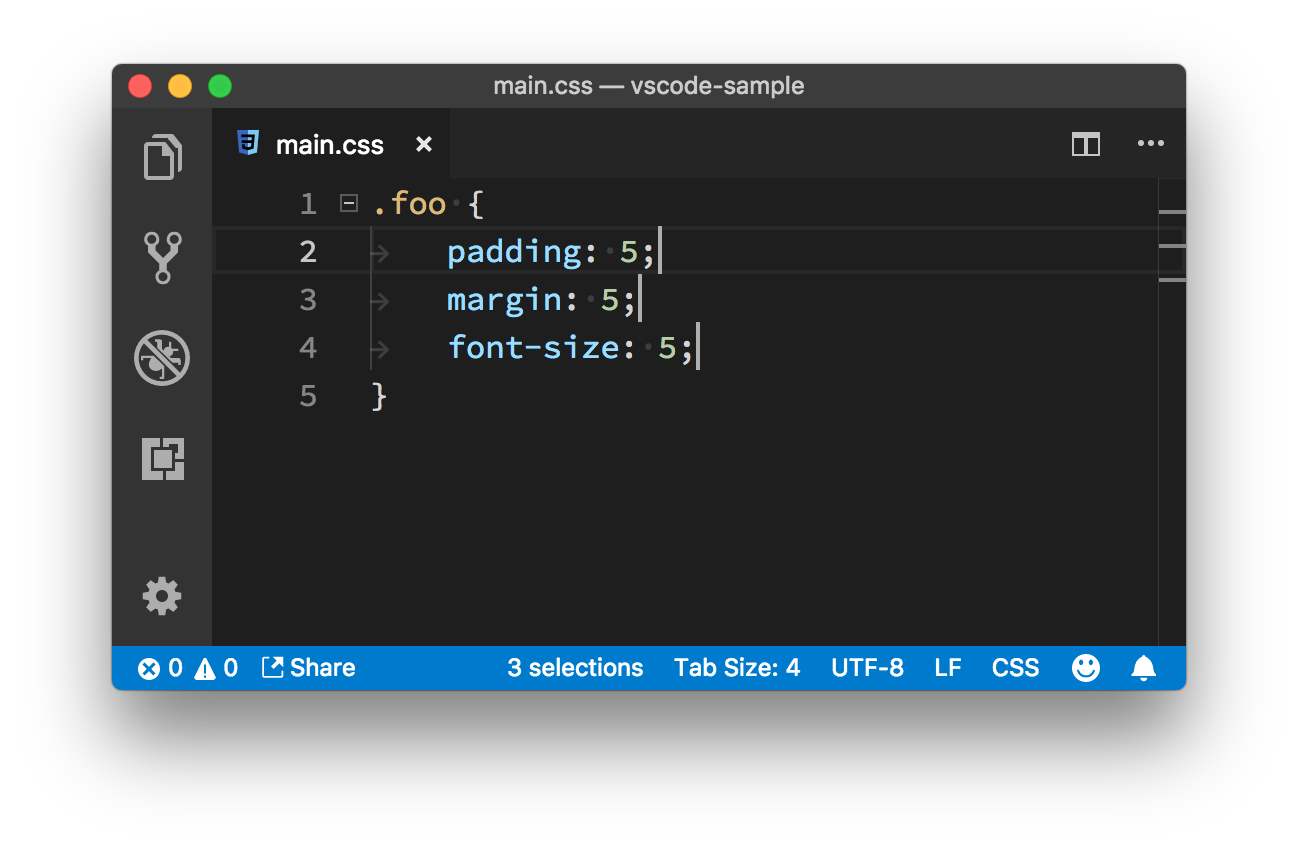Switch the UTF-8 file encoding
1298x850 pixels.
click(x=867, y=667)
